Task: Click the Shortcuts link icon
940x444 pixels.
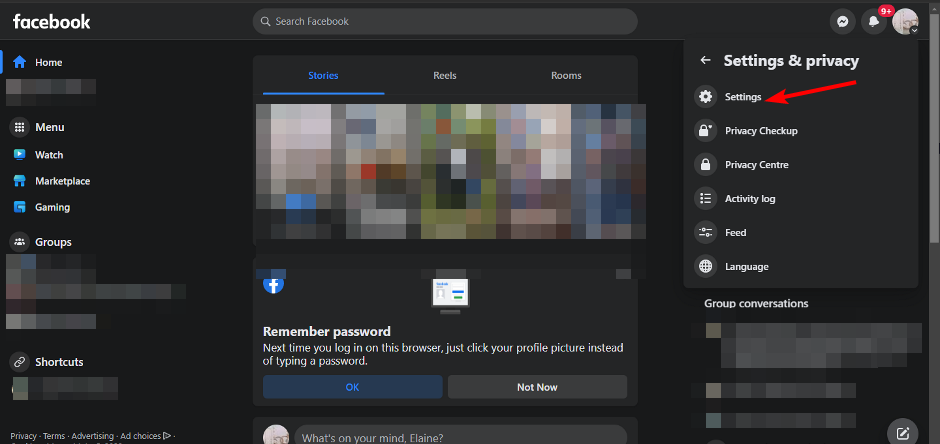Action: tap(20, 362)
